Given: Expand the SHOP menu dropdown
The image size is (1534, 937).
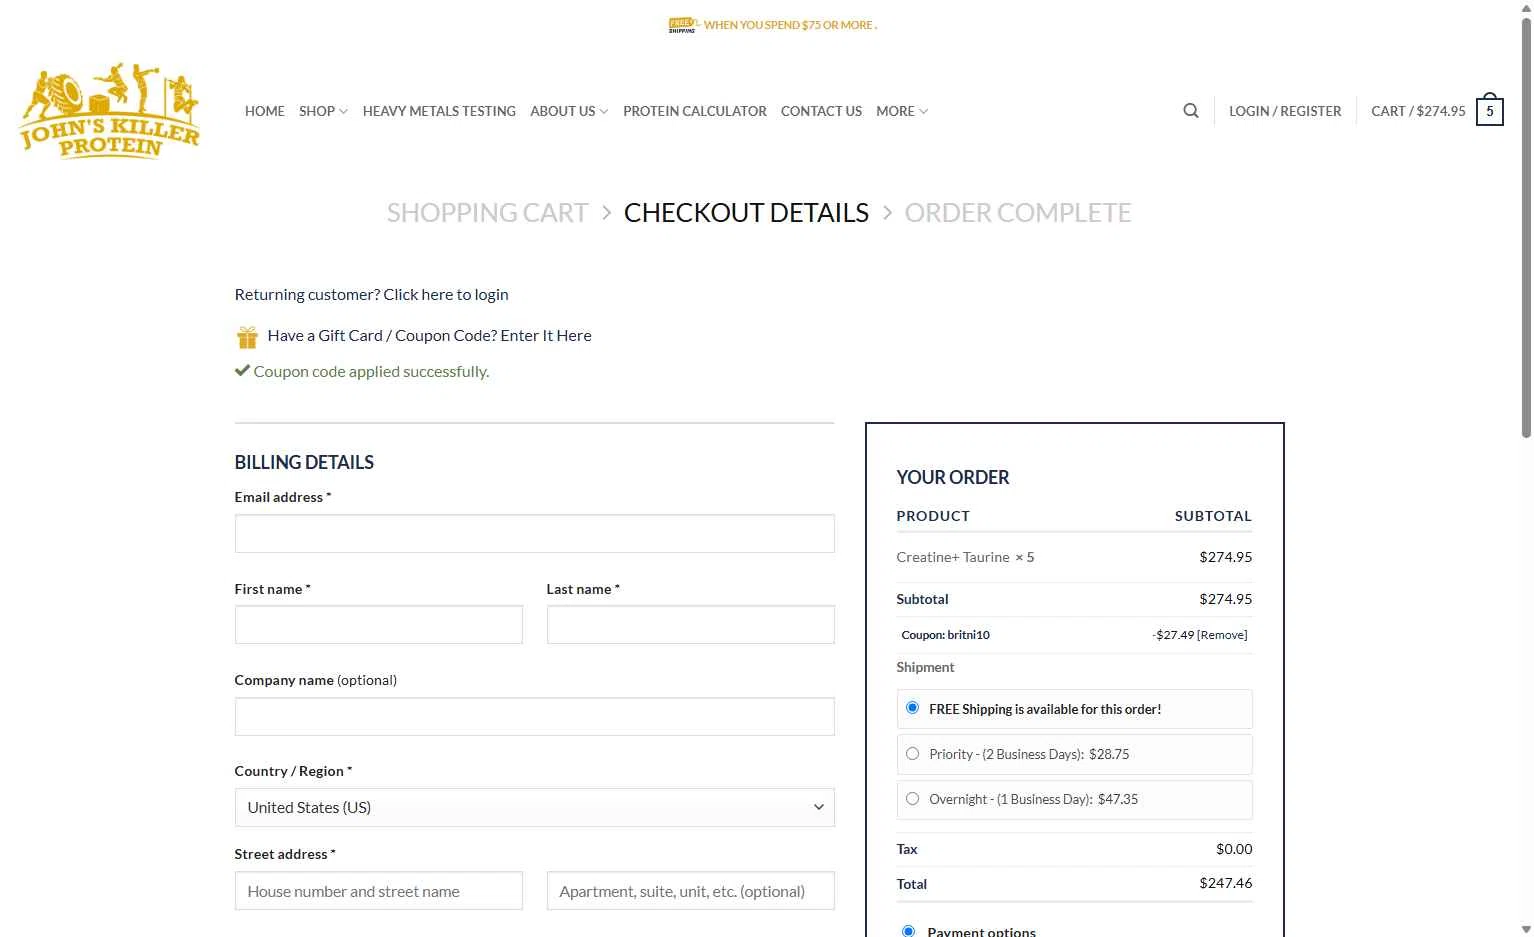Looking at the screenshot, I should coord(323,111).
